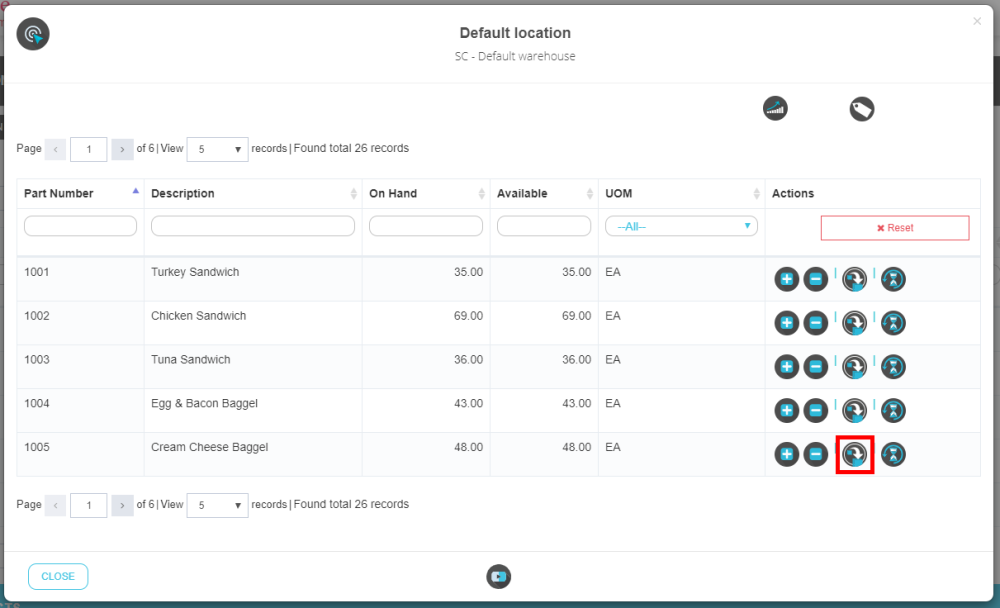The image size is (1000, 608).
Task: Click the Description filter input field
Action: click(253, 227)
